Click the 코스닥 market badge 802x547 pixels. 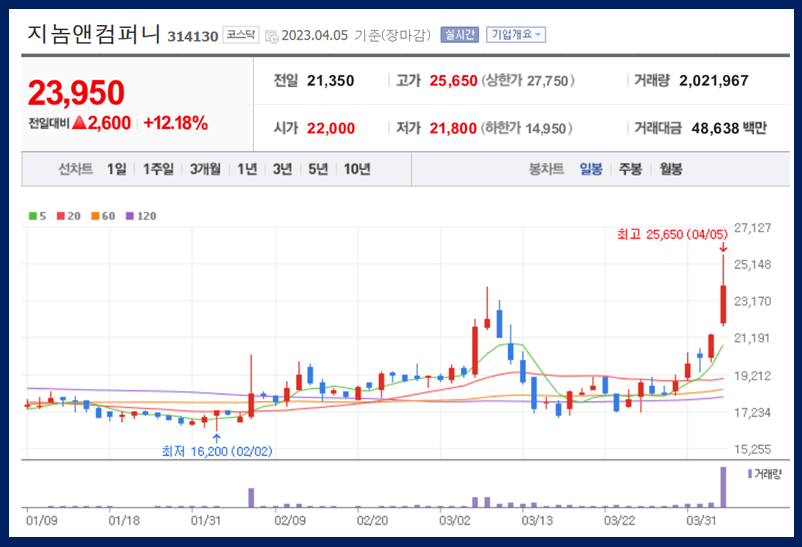pyautogui.click(x=241, y=35)
